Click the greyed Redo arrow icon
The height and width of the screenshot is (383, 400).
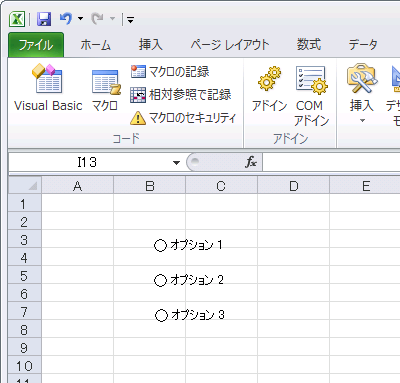97,19
